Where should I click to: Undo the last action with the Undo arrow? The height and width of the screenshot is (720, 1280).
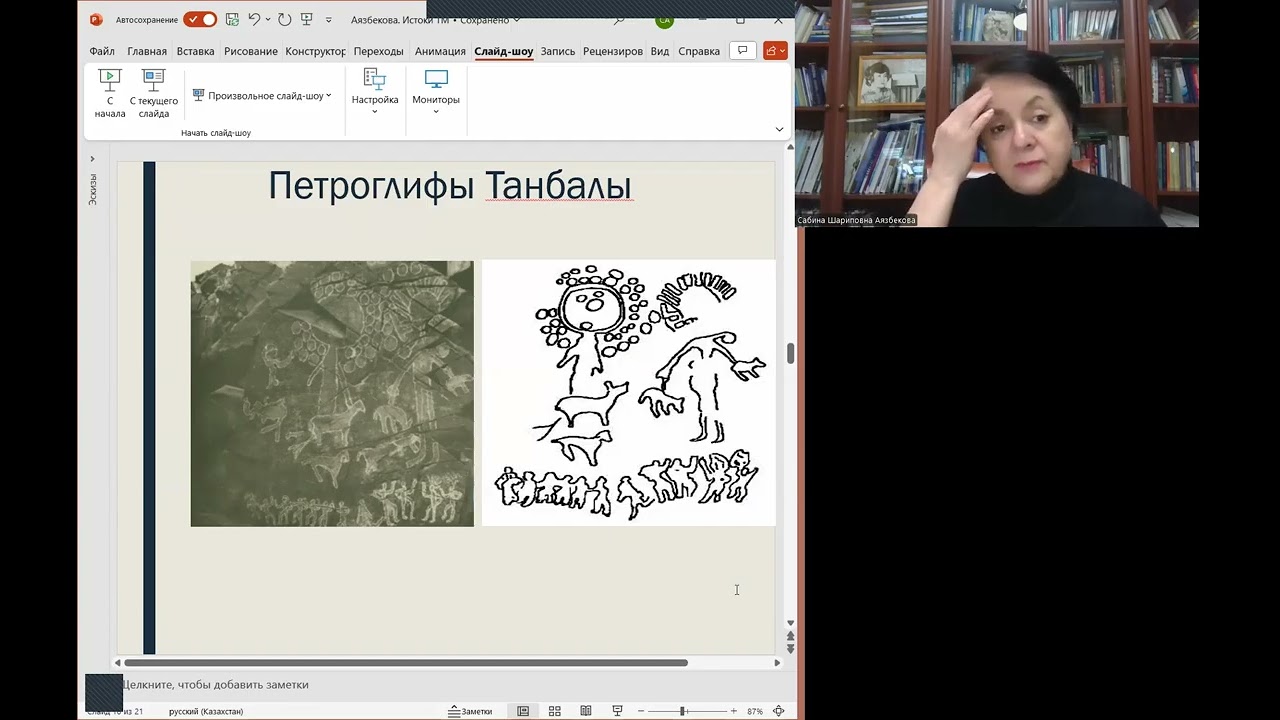(x=254, y=19)
